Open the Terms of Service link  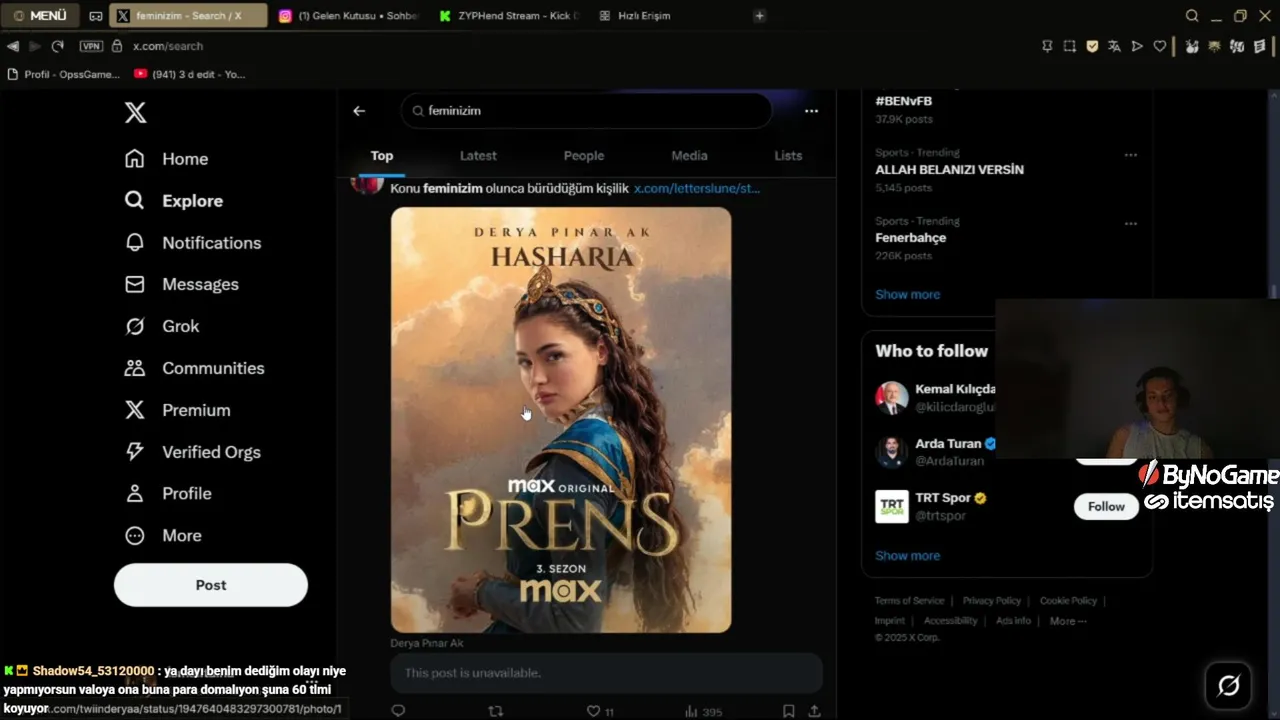pyautogui.click(x=909, y=601)
